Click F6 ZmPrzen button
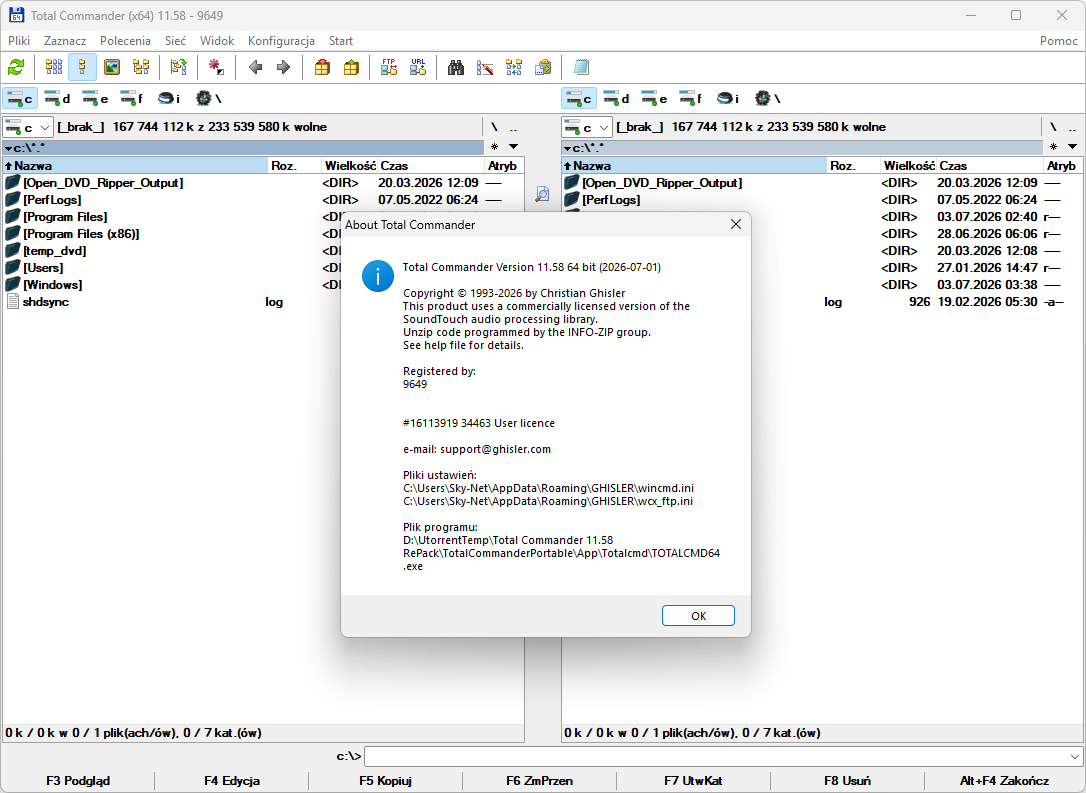This screenshot has width=1086, height=793. pos(540,781)
